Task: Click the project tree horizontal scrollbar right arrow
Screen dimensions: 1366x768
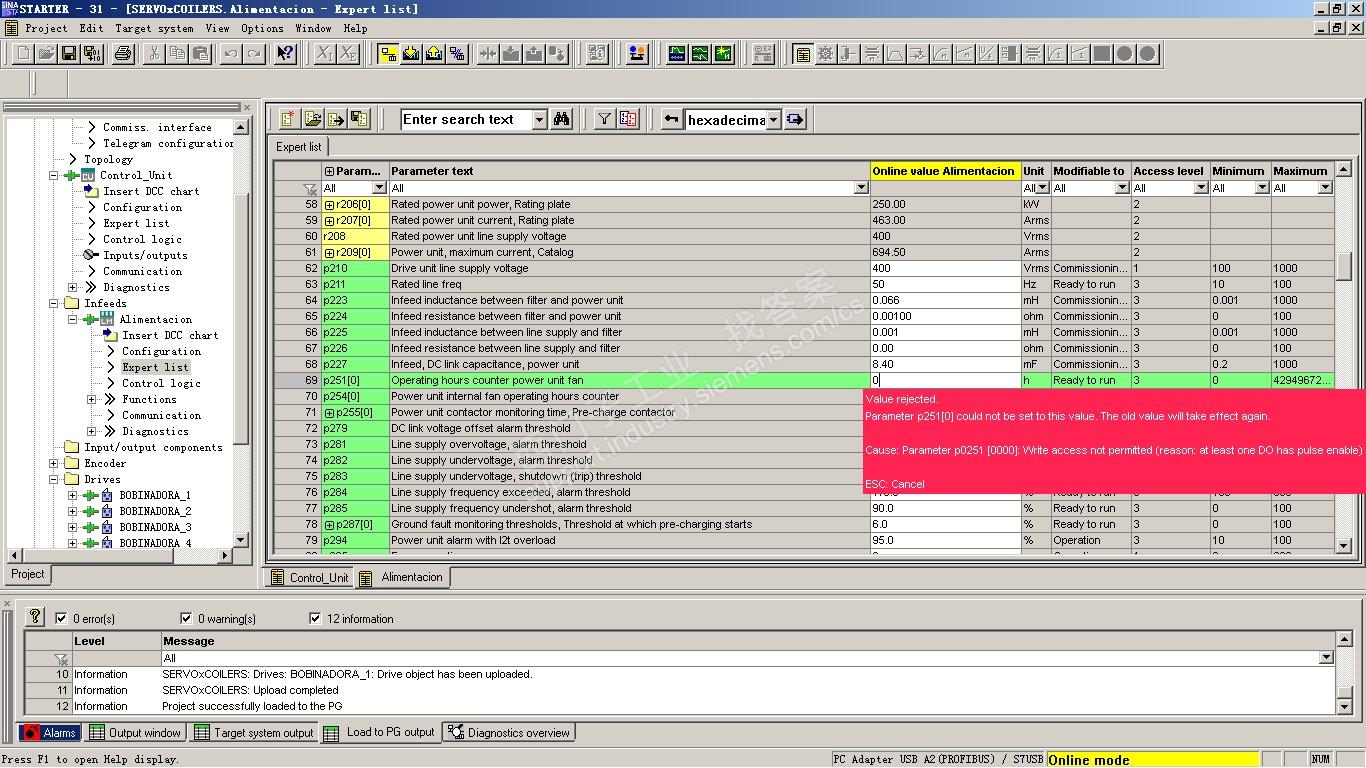Action: coord(226,556)
